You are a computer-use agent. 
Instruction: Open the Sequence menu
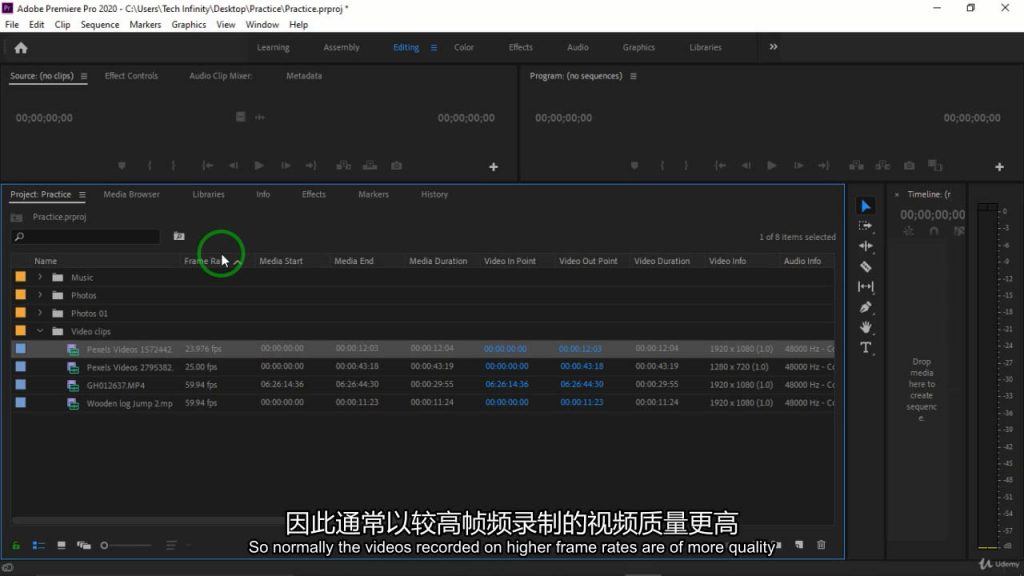pos(100,25)
